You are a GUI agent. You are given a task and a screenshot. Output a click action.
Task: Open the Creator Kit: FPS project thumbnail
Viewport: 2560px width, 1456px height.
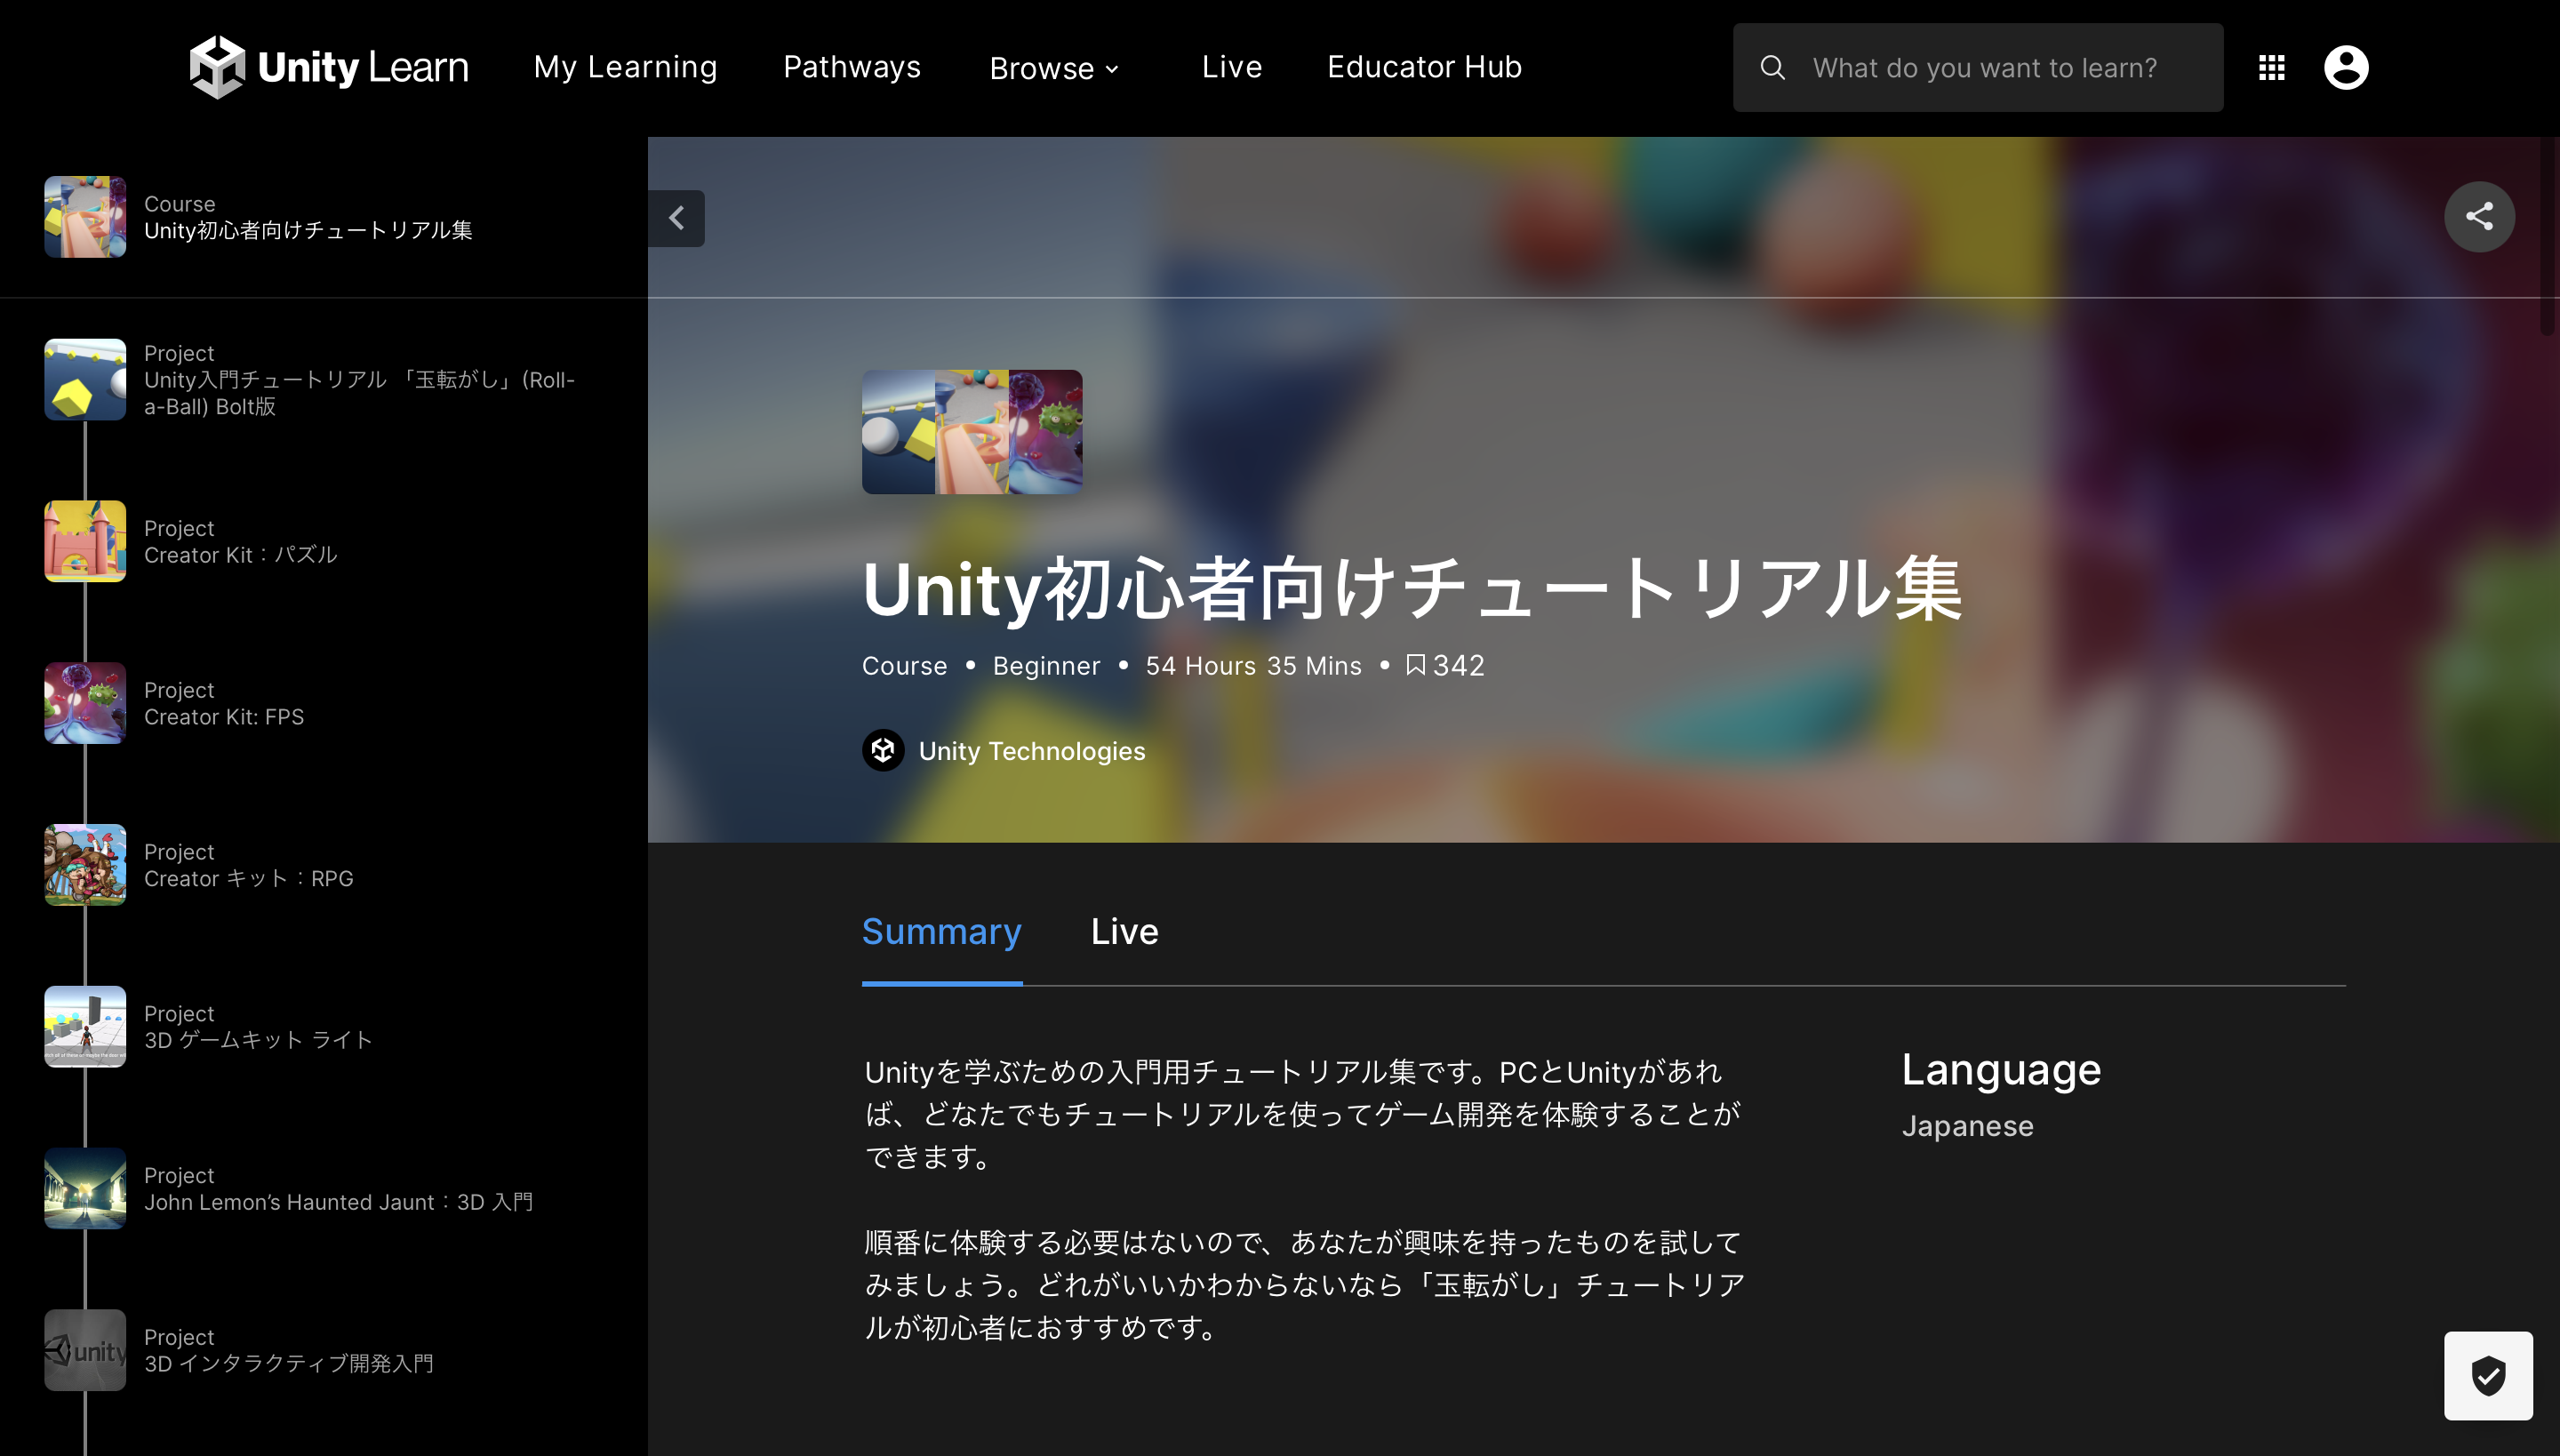click(85, 703)
